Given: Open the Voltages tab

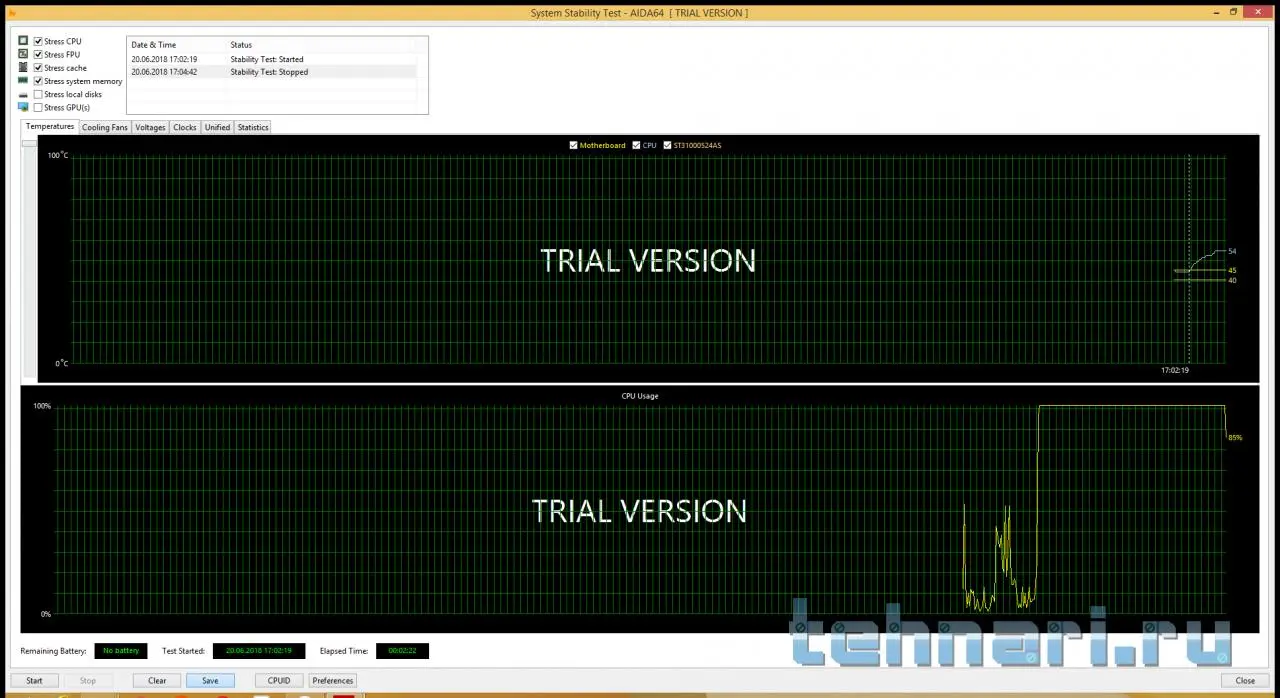Looking at the screenshot, I should pyautogui.click(x=150, y=127).
